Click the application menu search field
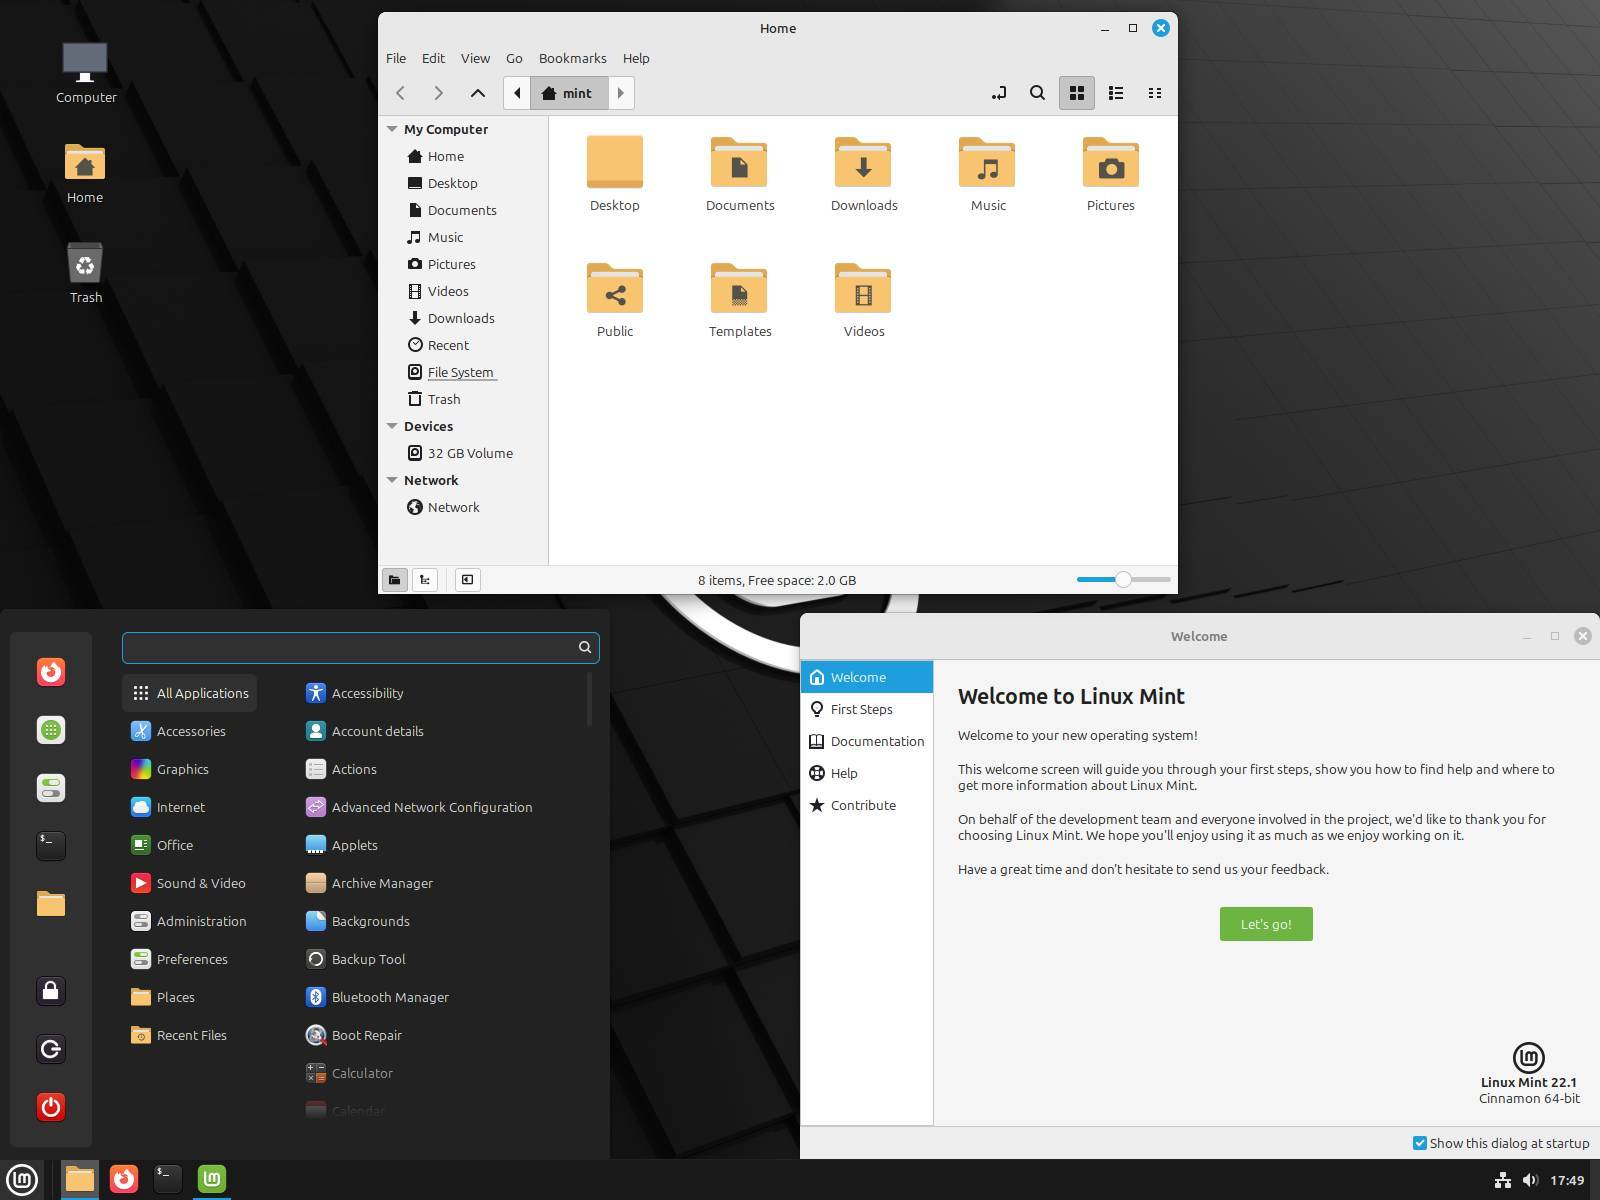 [x=360, y=648]
